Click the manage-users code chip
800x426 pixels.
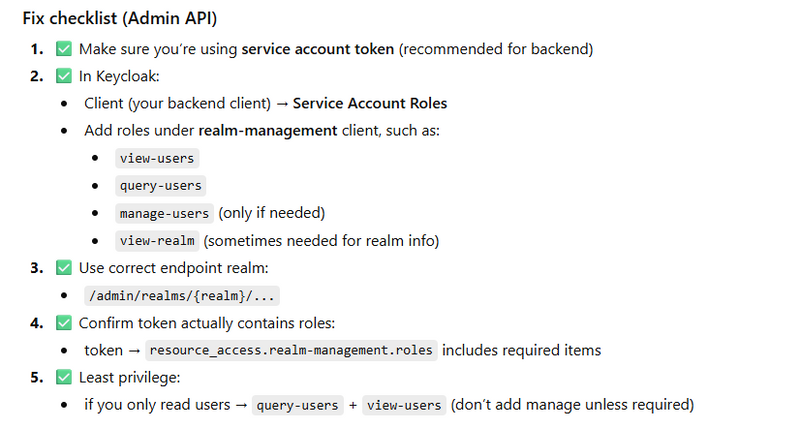164,213
